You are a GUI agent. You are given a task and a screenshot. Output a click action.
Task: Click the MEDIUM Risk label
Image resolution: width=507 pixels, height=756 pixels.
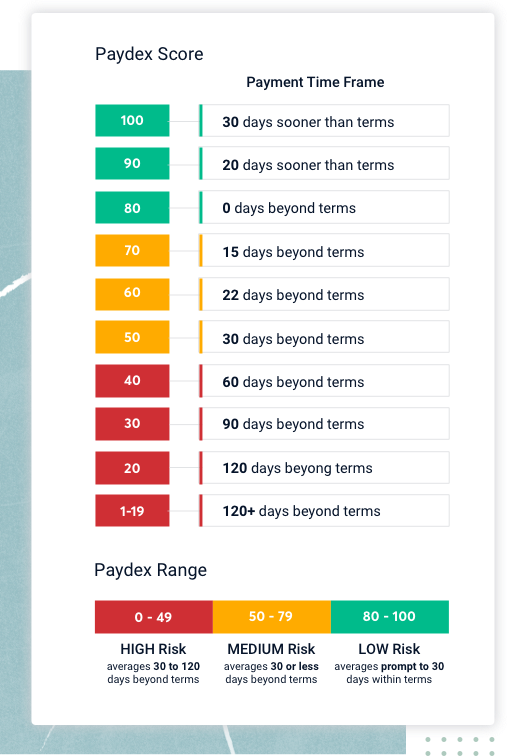(x=271, y=649)
